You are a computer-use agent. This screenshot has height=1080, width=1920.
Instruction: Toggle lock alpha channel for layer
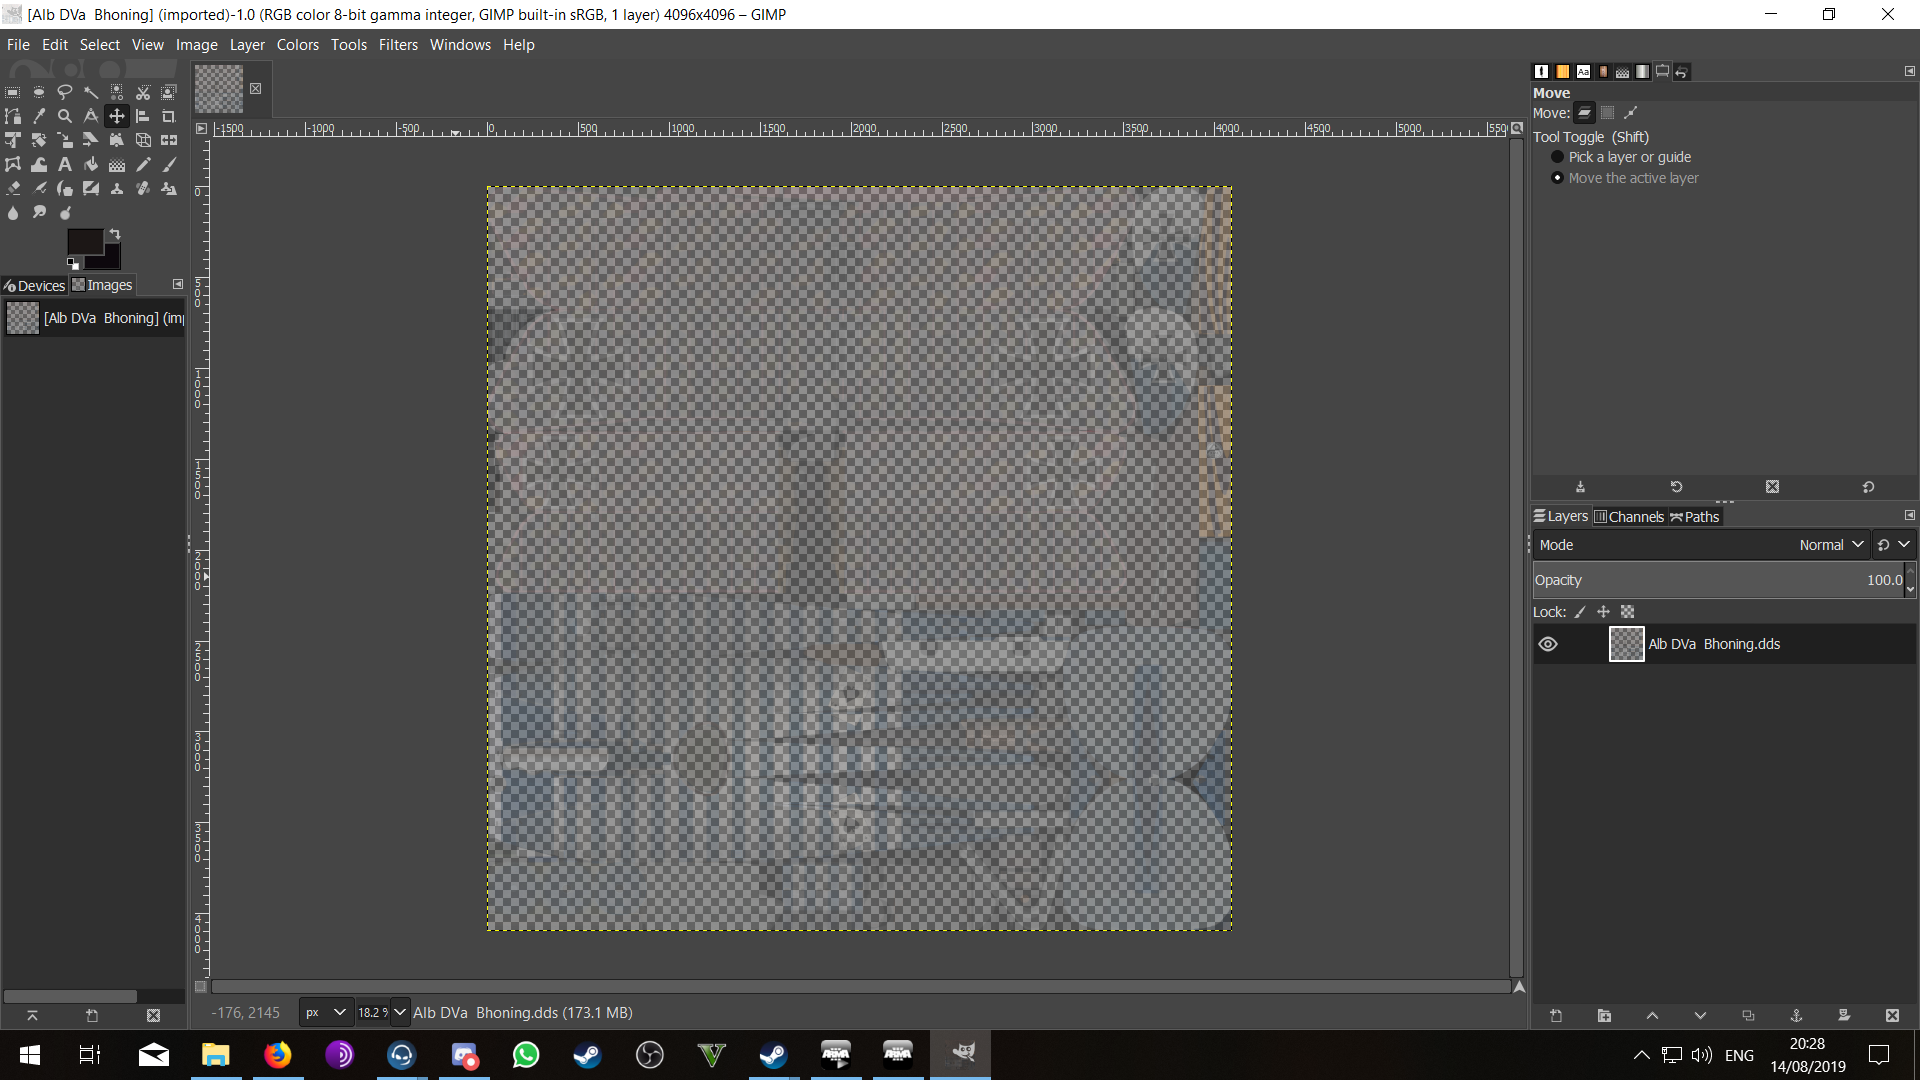click(x=1627, y=612)
